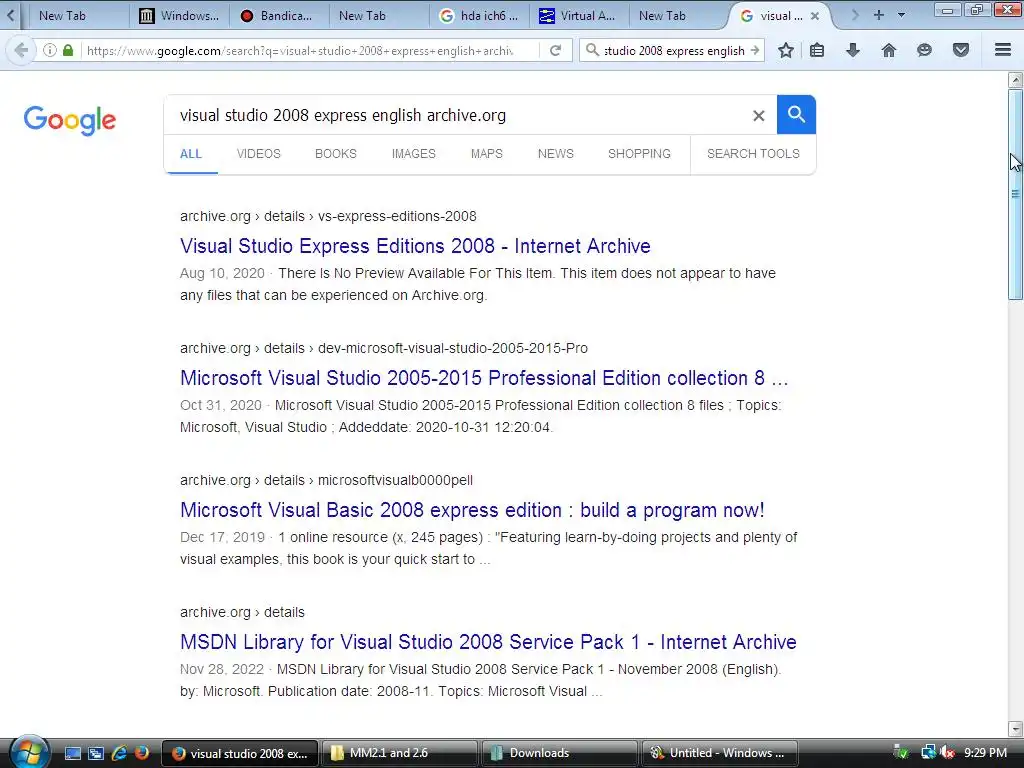1024x768 pixels.
Task: Click the 9:29 PM taskbar clock
Action: click(x=985, y=753)
